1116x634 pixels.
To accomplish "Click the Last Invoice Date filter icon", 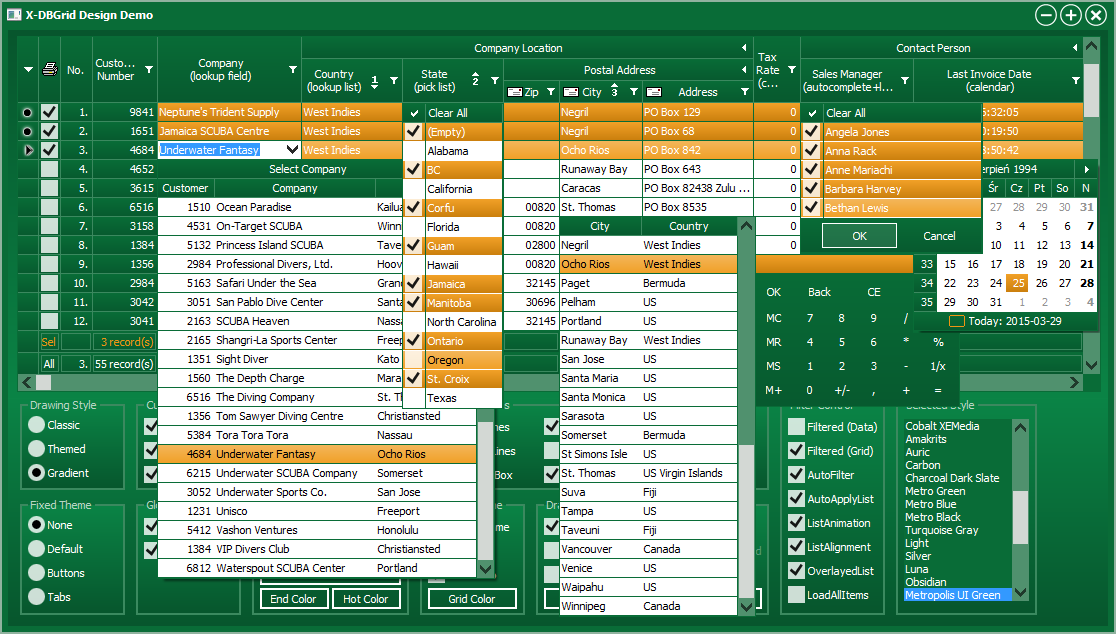I will click(x=1076, y=80).
